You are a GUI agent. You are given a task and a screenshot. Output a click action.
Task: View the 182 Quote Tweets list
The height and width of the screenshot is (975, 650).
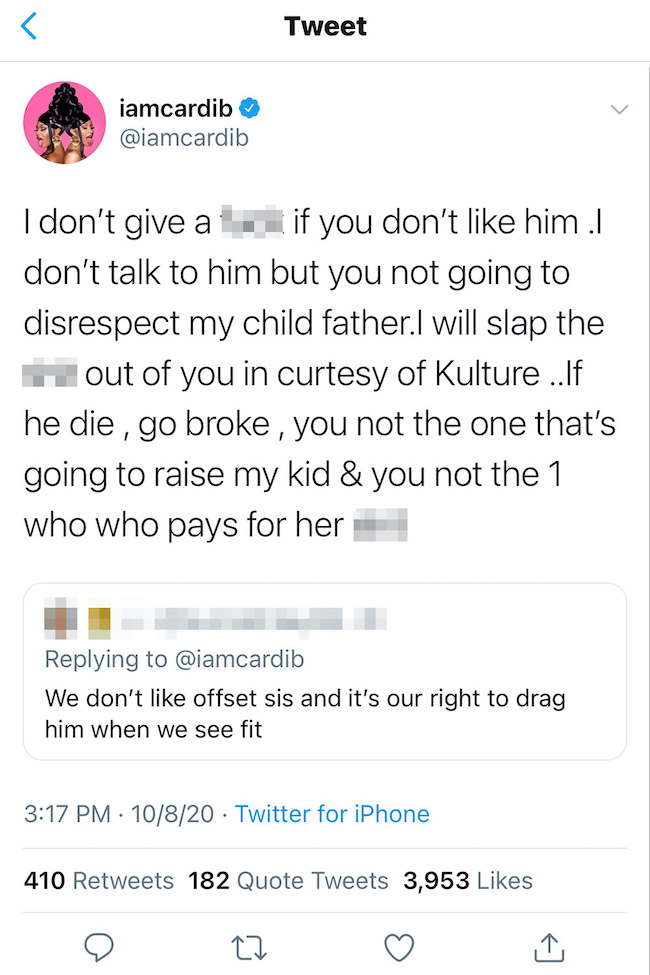click(288, 880)
